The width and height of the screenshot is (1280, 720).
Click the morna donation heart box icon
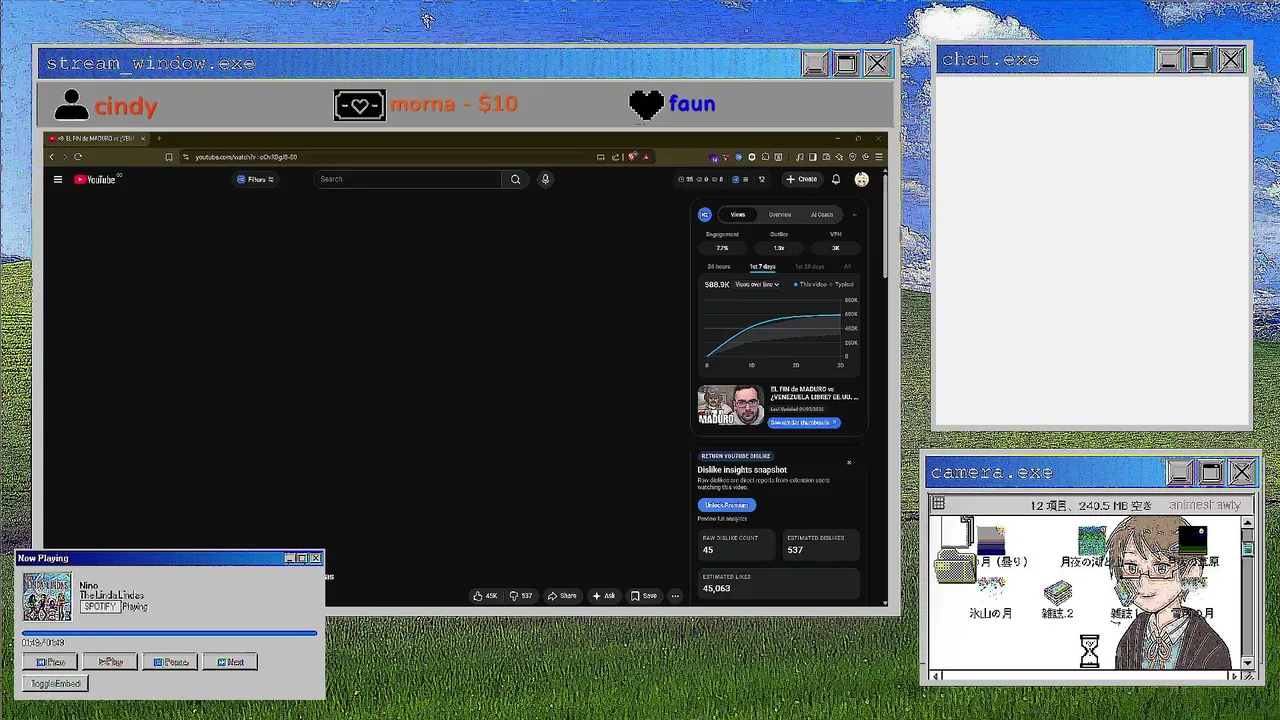pyautogui.click(x=359, y=104)
